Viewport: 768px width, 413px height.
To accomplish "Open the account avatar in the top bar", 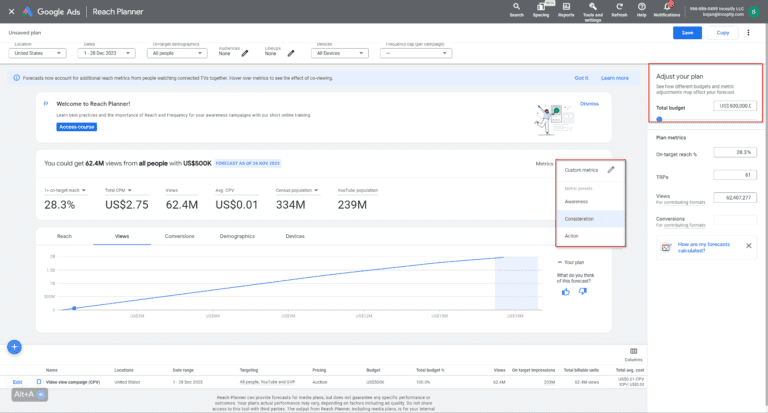I will click(754, 11).
